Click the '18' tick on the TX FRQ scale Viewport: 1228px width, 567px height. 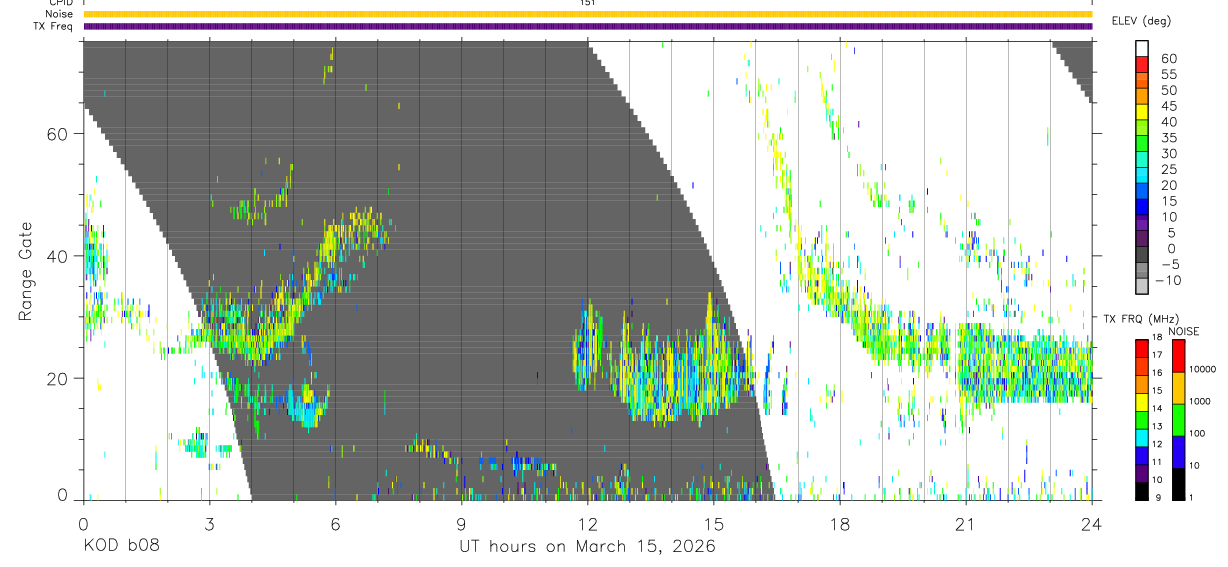point(1157,338)
